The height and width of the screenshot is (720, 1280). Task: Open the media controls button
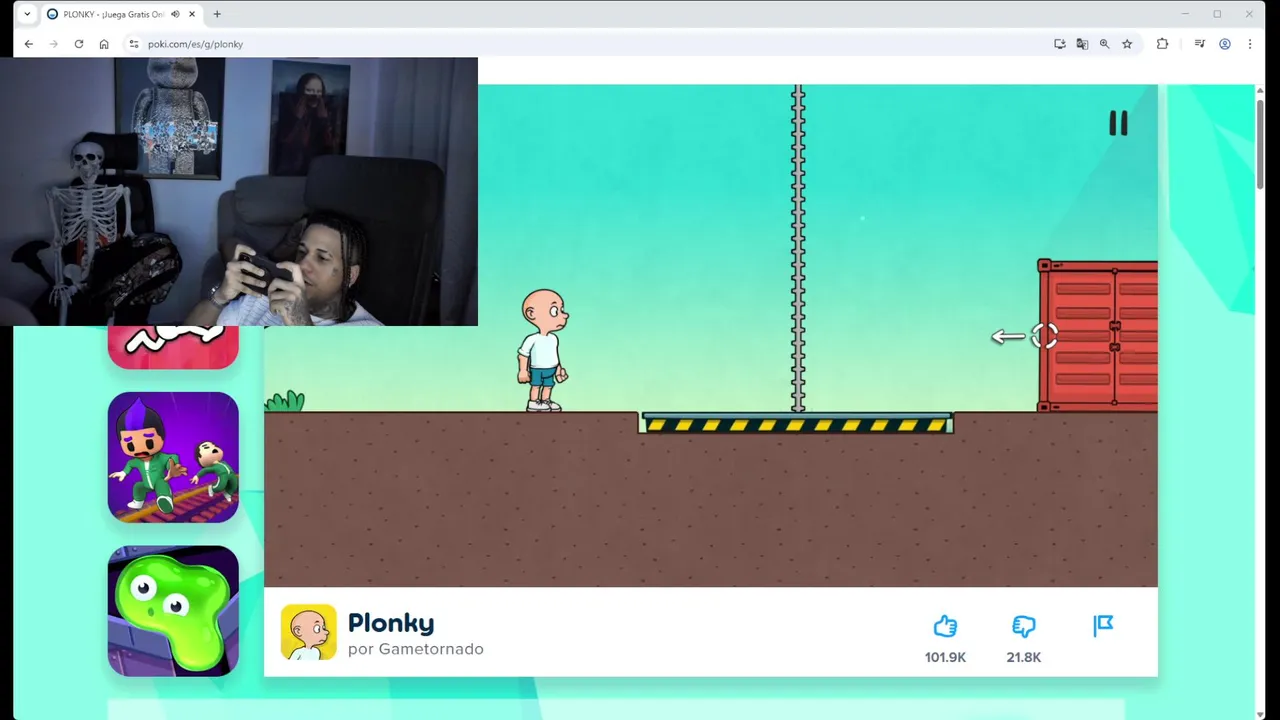click(1199, 44)
